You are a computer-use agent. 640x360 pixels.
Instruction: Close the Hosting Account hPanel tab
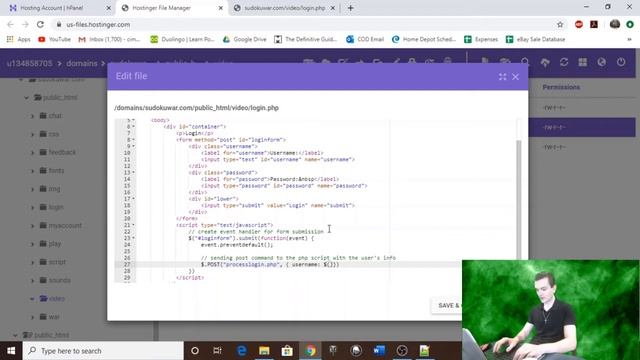108,8
